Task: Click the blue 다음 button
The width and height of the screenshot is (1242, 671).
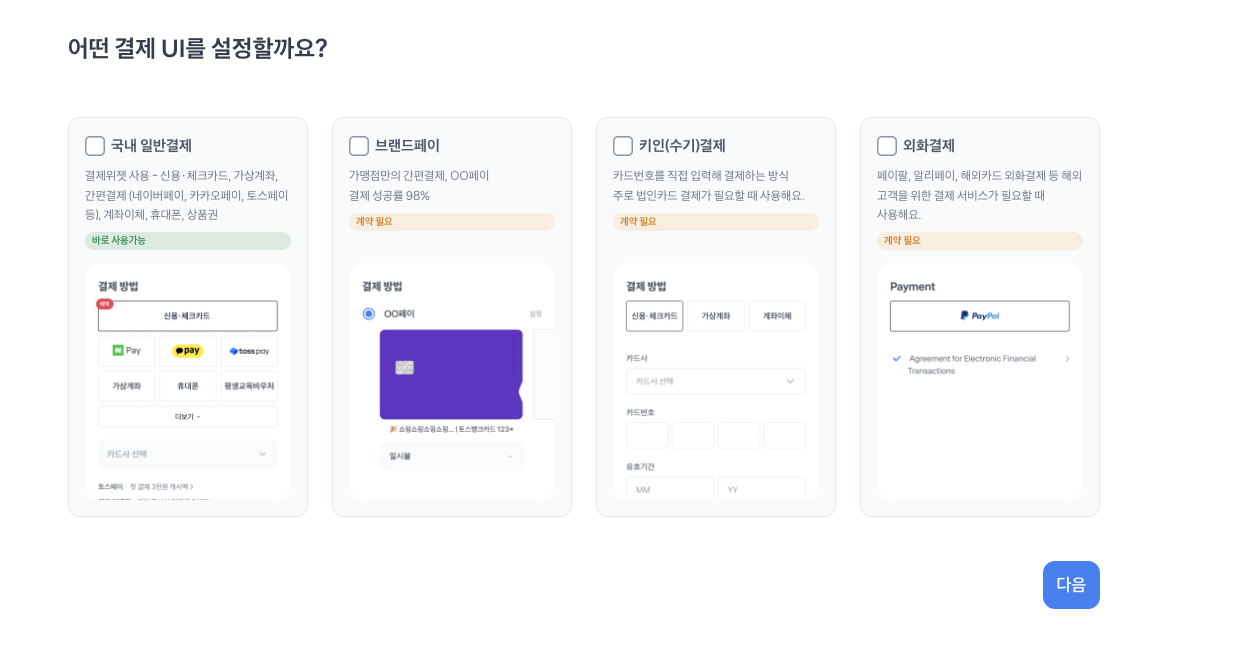Action: click(1071, 585)
